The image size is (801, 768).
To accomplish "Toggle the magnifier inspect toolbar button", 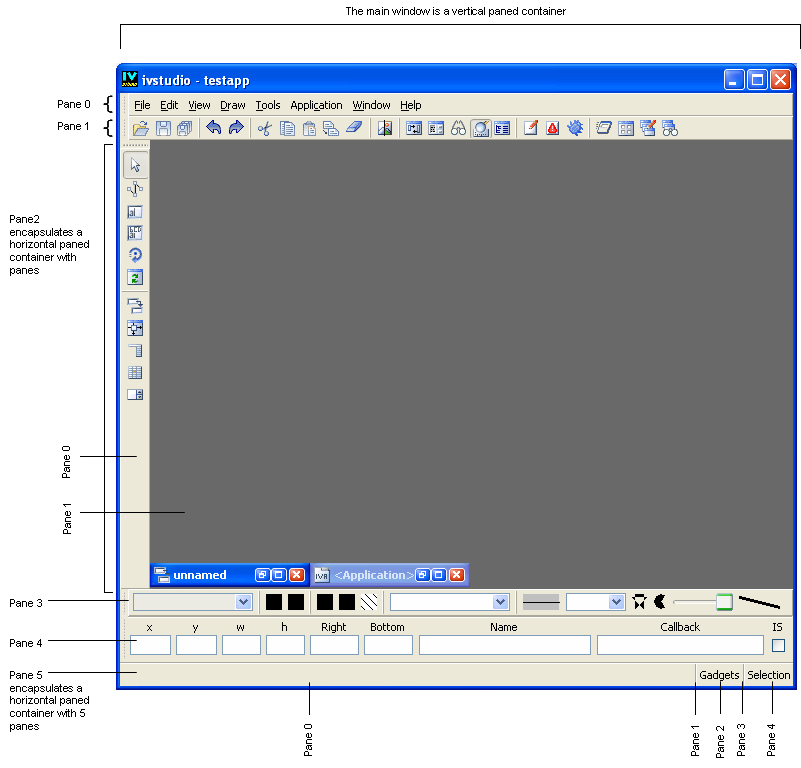I will click(480, 128).
